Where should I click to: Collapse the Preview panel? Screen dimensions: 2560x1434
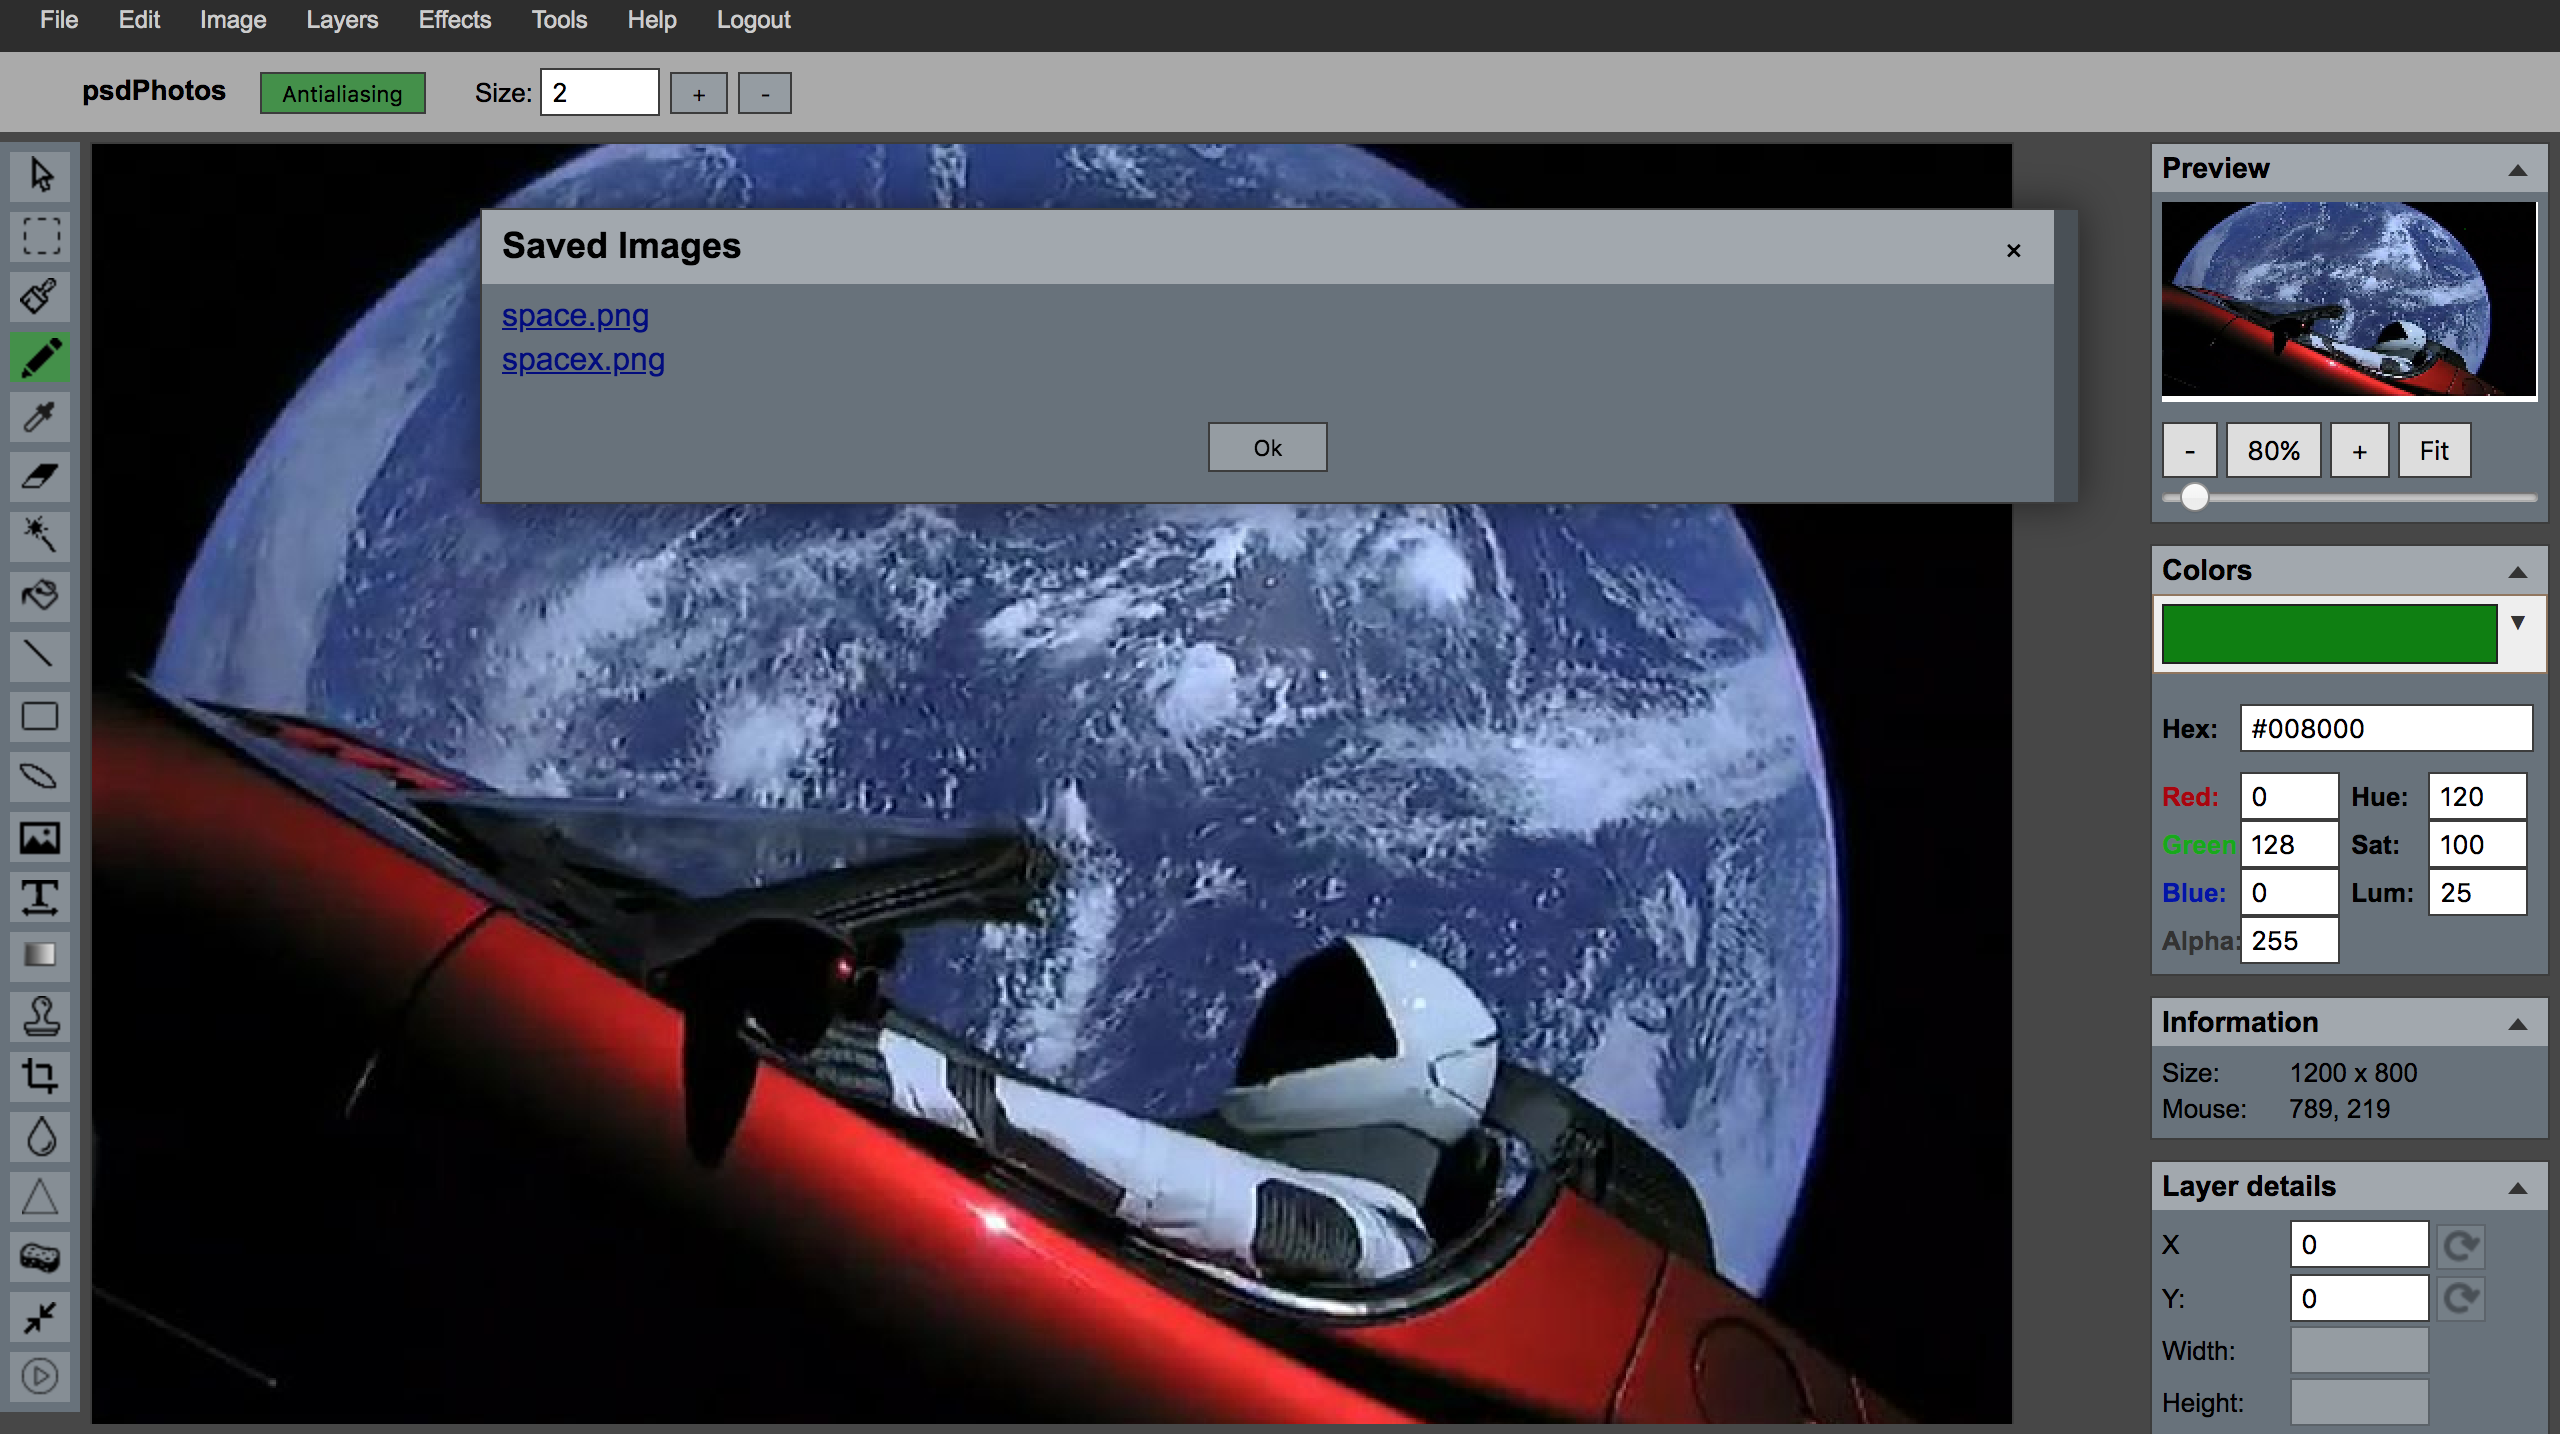pyautogui.click(x=2518, y=171)
